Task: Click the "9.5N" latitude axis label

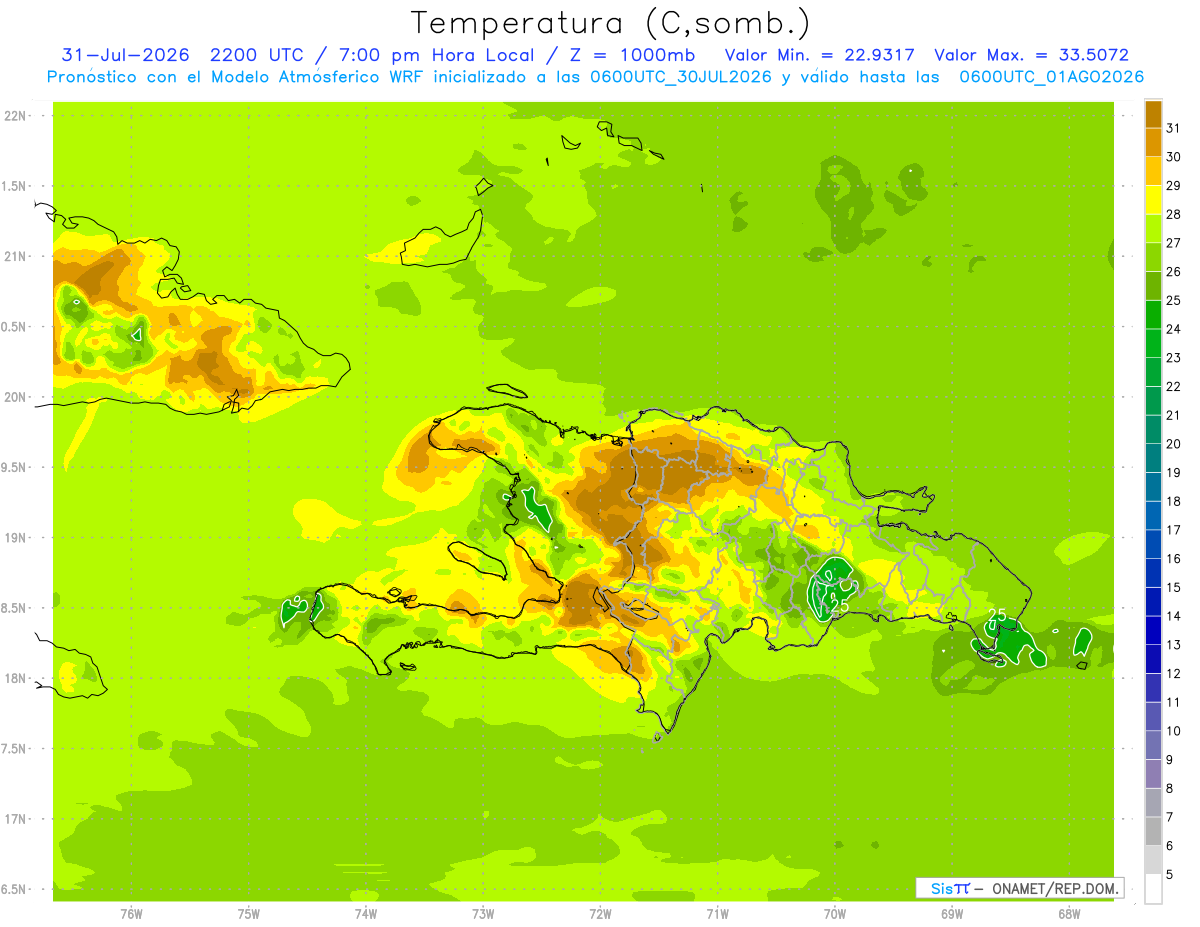Action: [14, 467]
